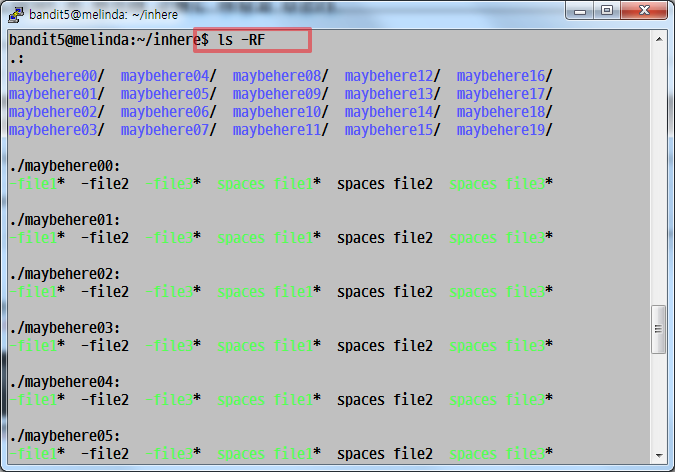This screenshot has width=675, height=472.
Task: Click 'spaces file2' under ./maybehere02
Action: click(385, 292)
